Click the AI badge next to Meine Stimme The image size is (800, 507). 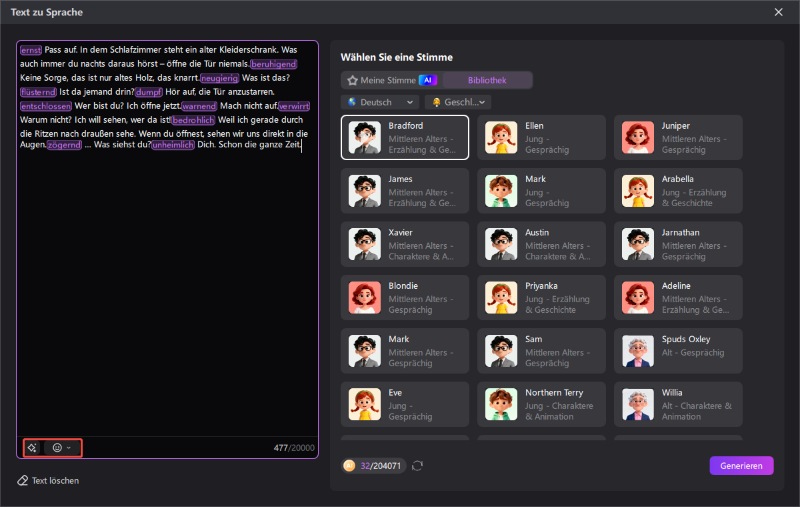(428, 80)
